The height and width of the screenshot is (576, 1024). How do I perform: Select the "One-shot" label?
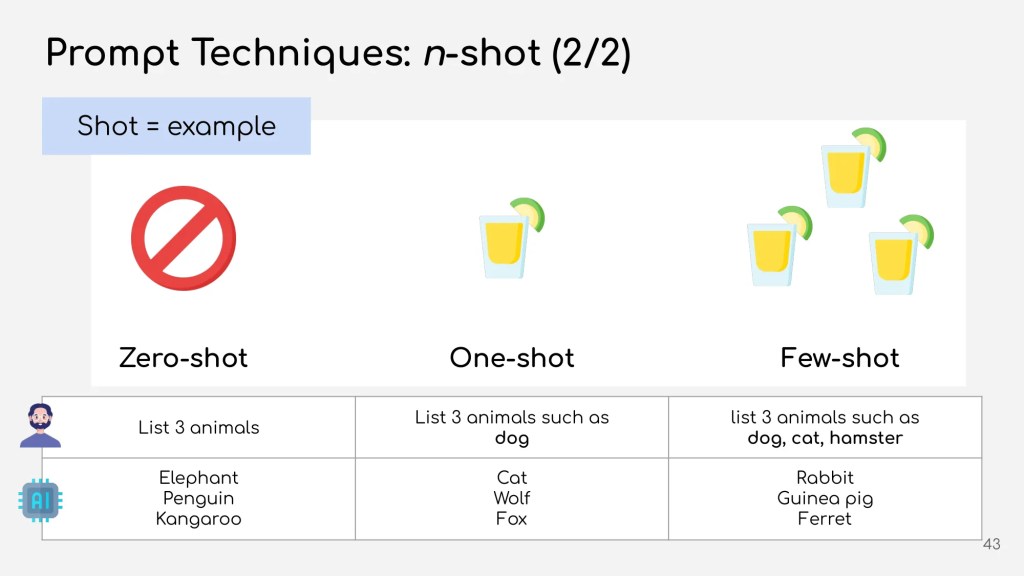(512, 358)
